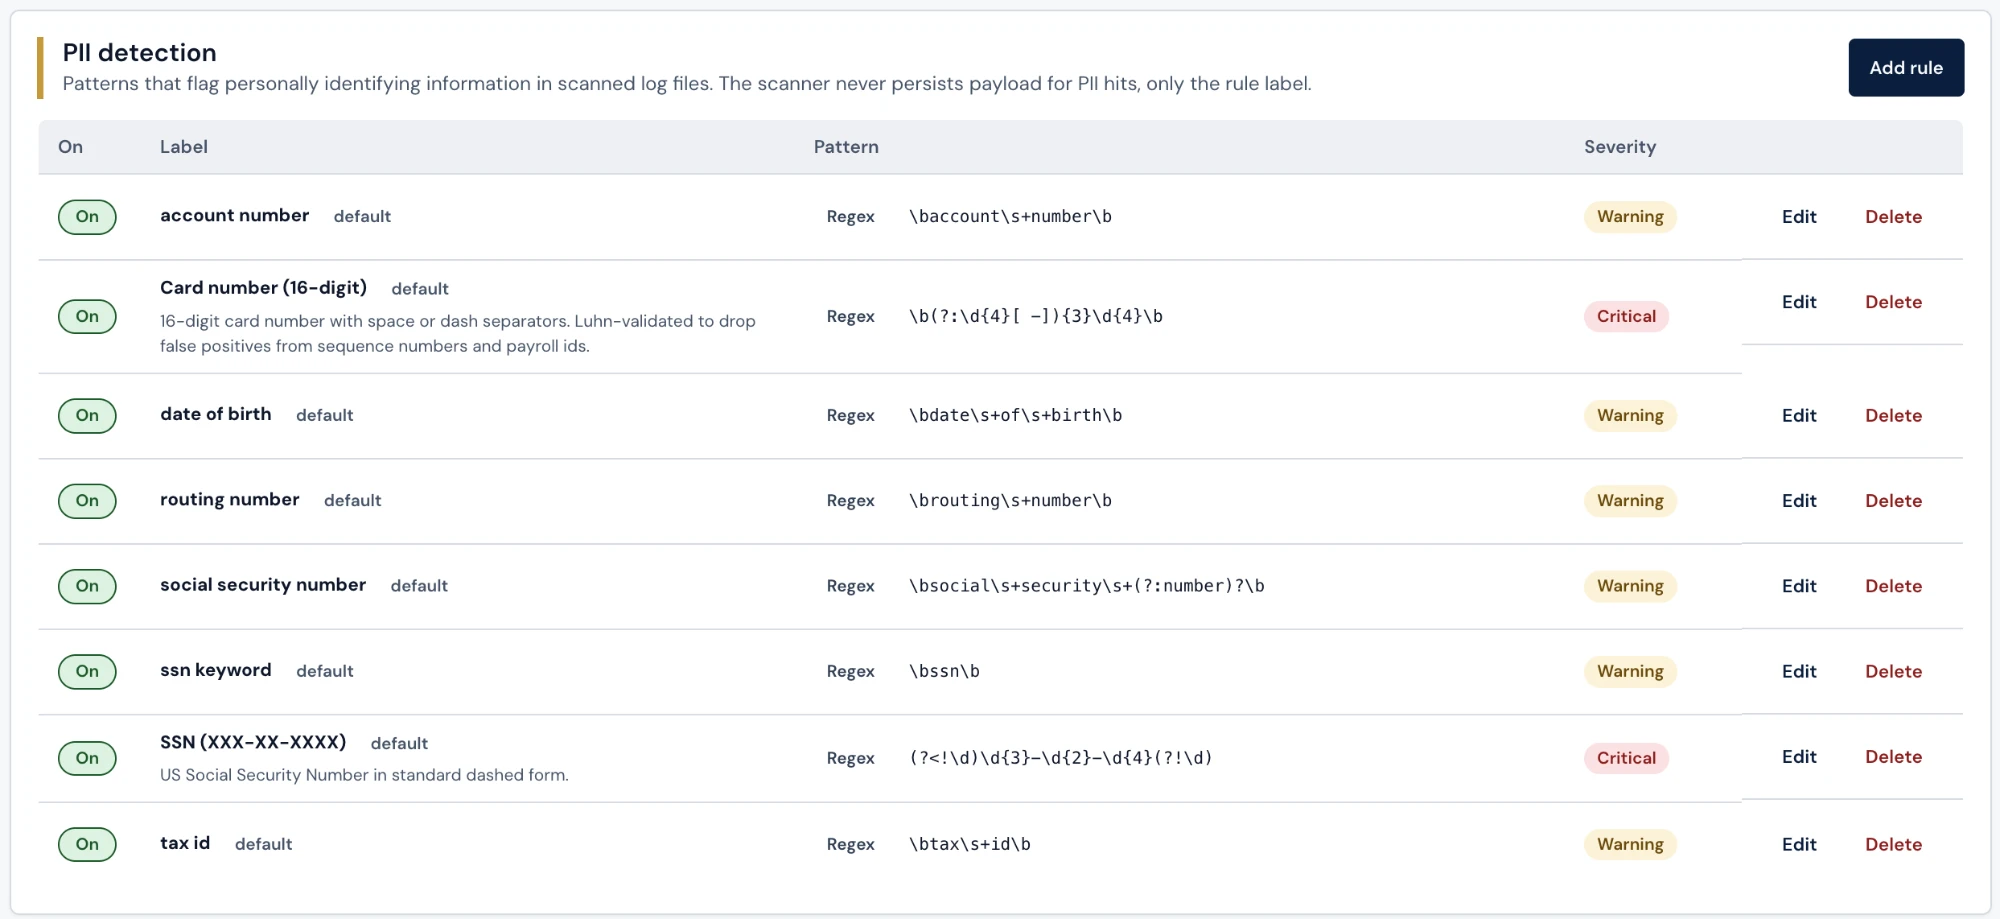Screen dimensions: 2000x919
Task: Delete the routing number rule
Action: coord(1893,501)
